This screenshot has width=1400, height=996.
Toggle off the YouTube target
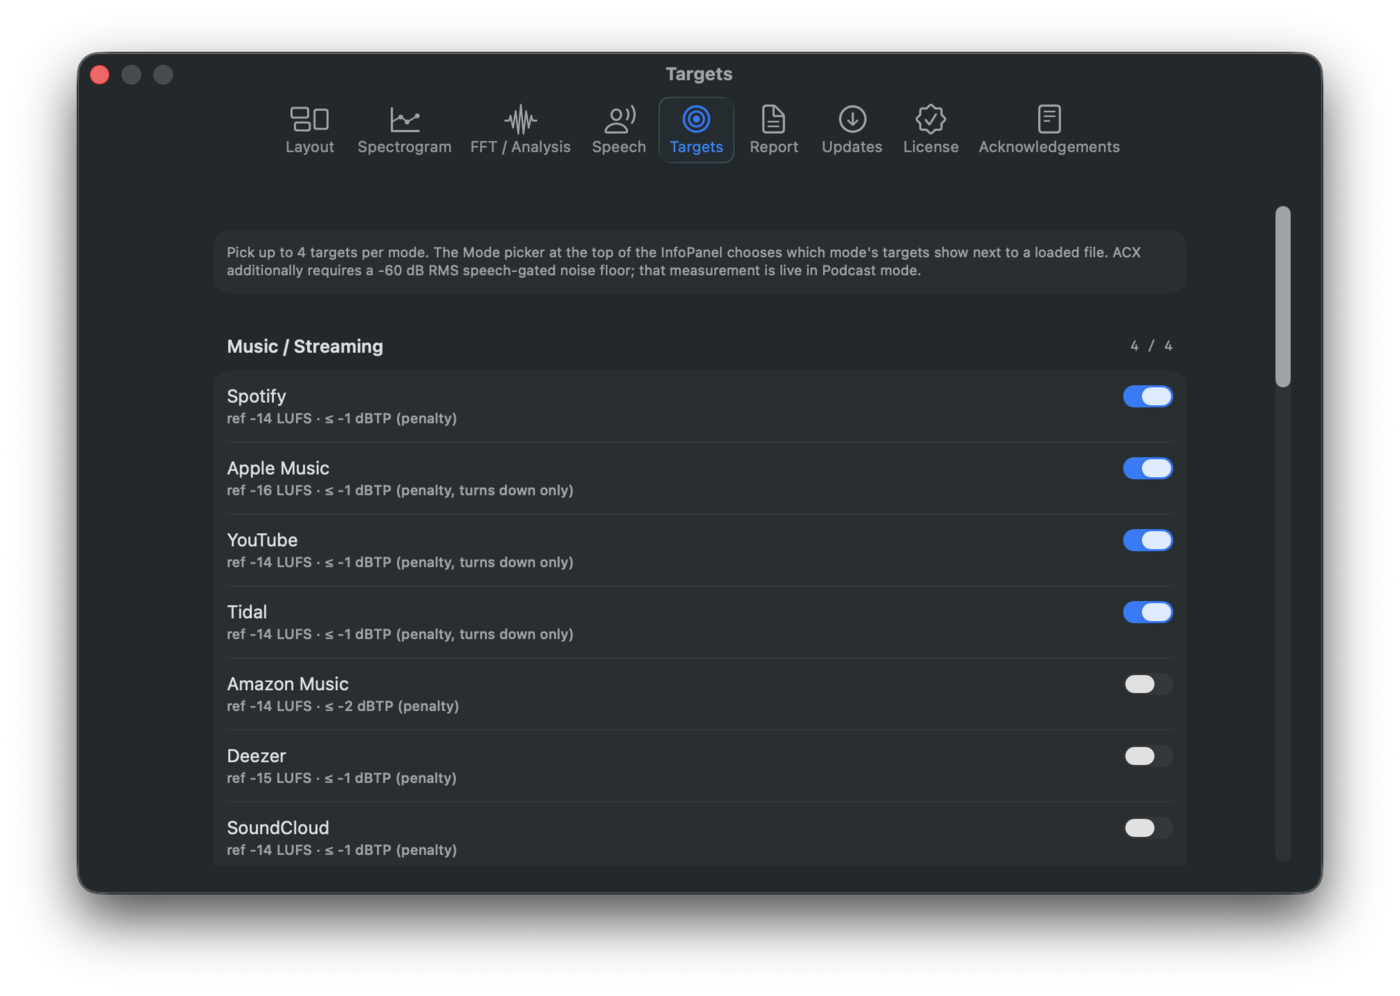pyautogui.click(x=1147, y=540)
